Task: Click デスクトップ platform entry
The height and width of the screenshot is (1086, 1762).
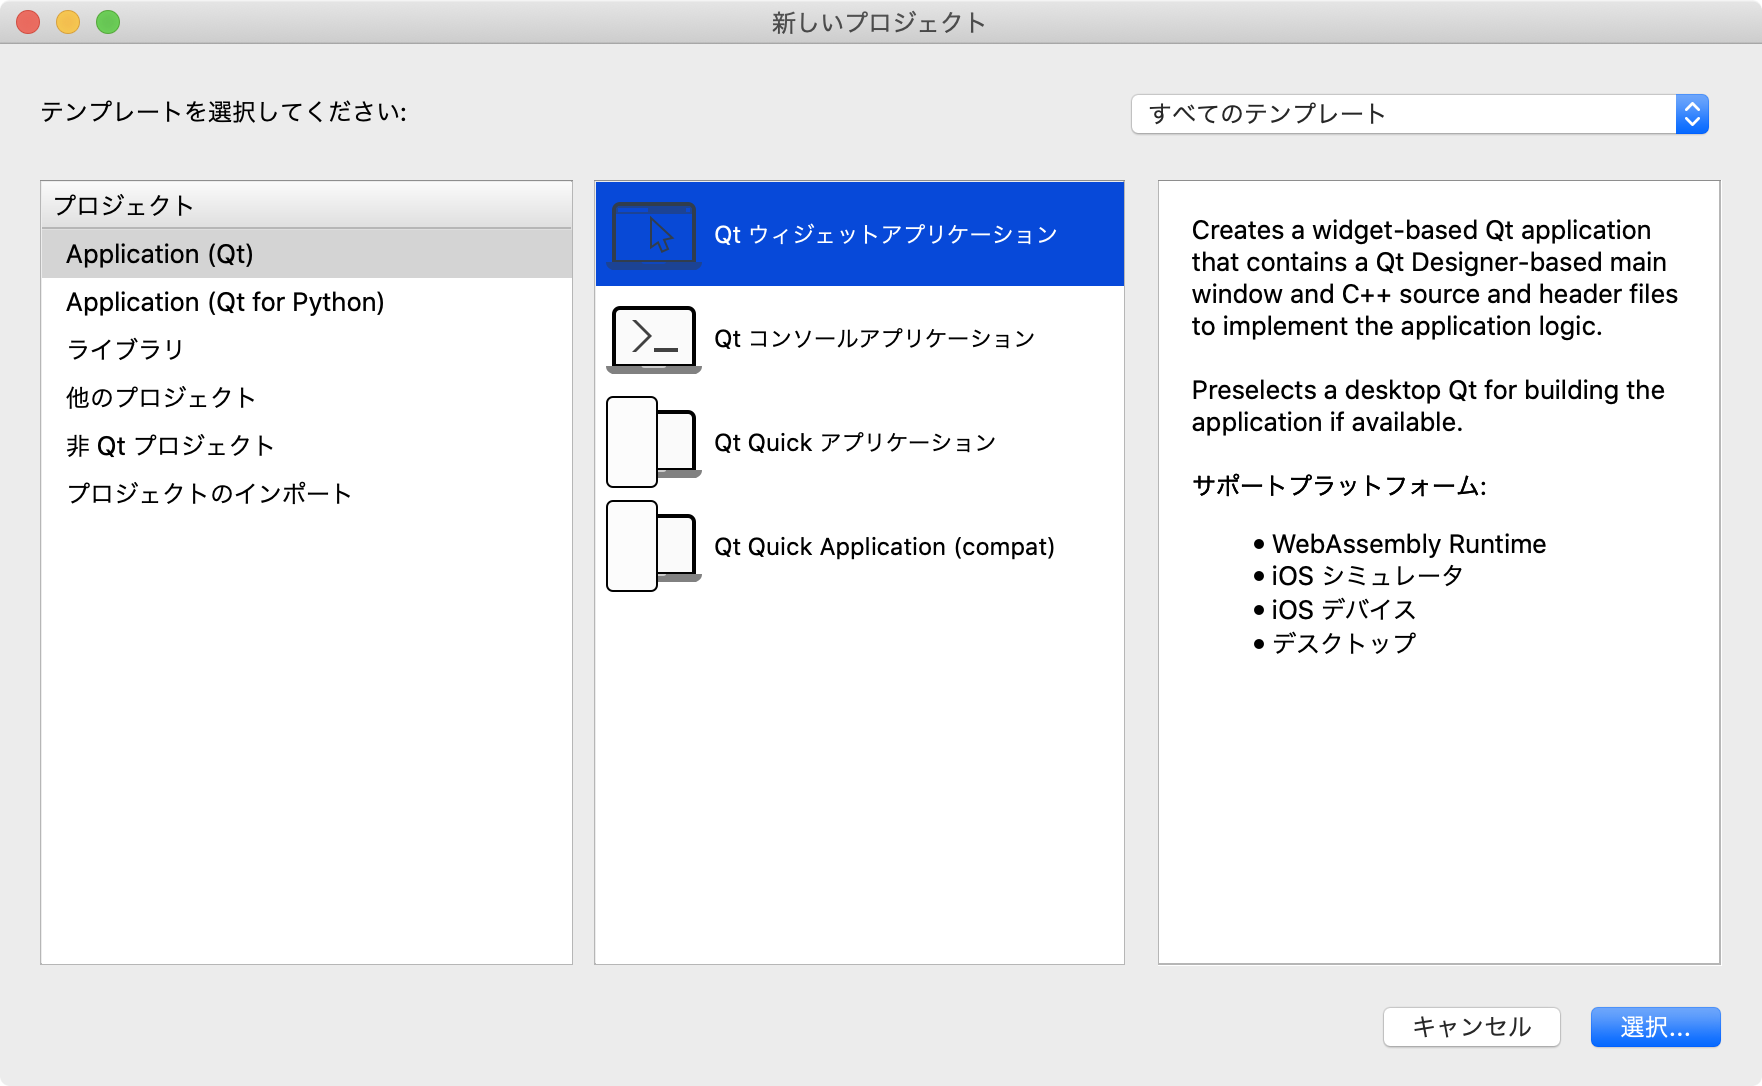Action: coord(1343,643)
